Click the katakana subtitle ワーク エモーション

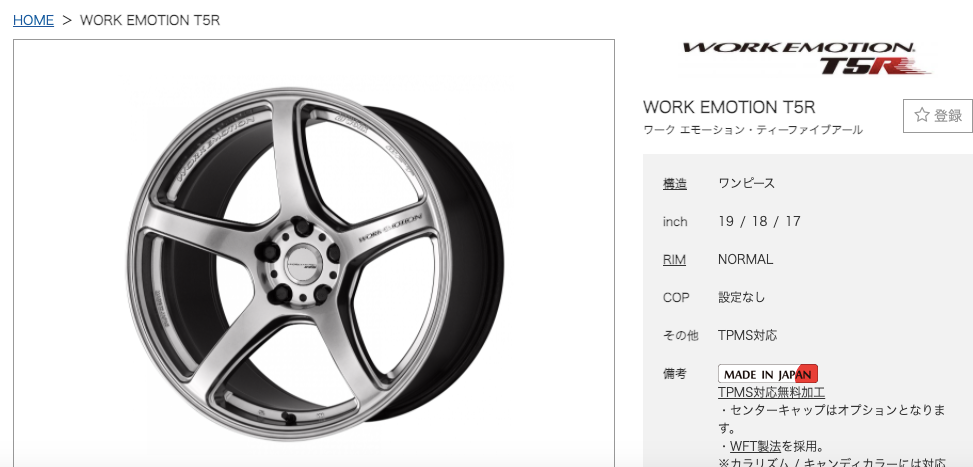[753, 130]
